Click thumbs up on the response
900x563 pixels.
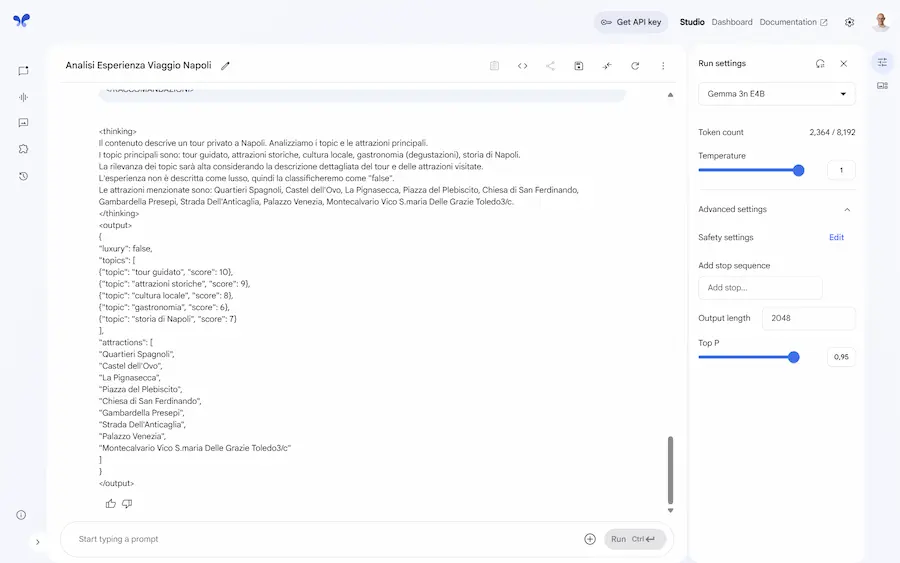111,503
